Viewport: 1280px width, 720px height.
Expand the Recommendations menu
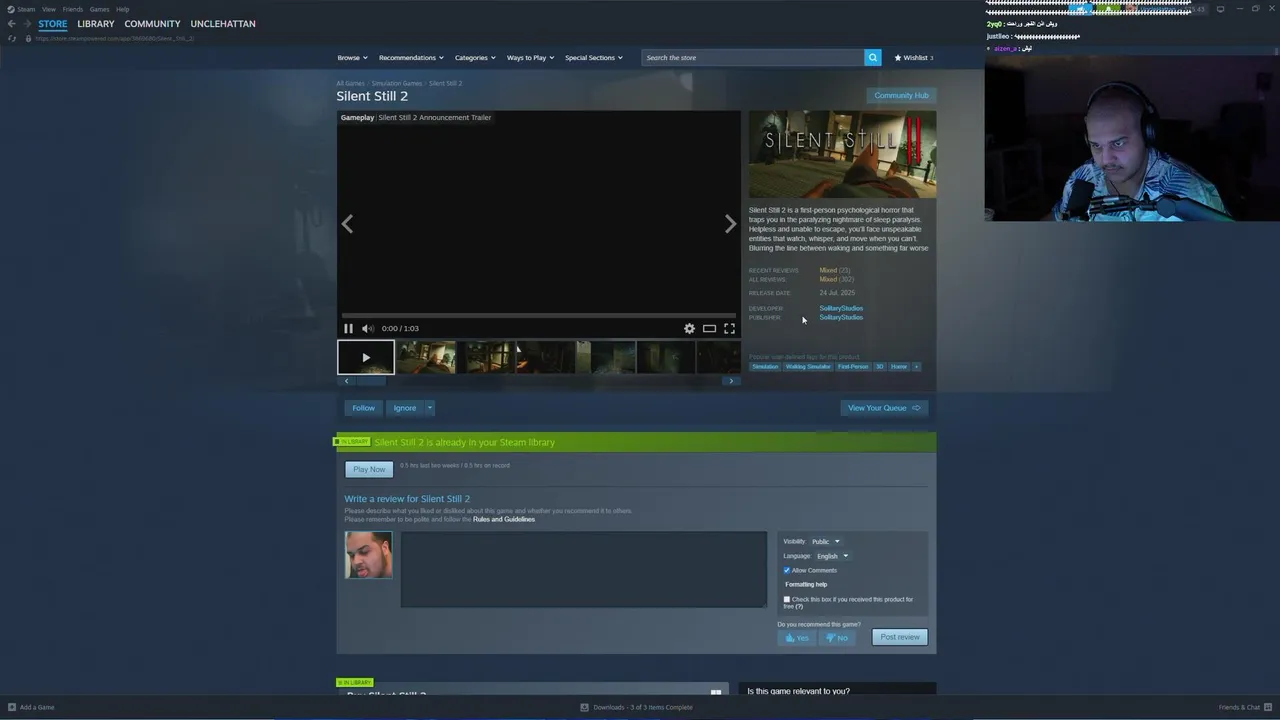[x=411, y=57]
